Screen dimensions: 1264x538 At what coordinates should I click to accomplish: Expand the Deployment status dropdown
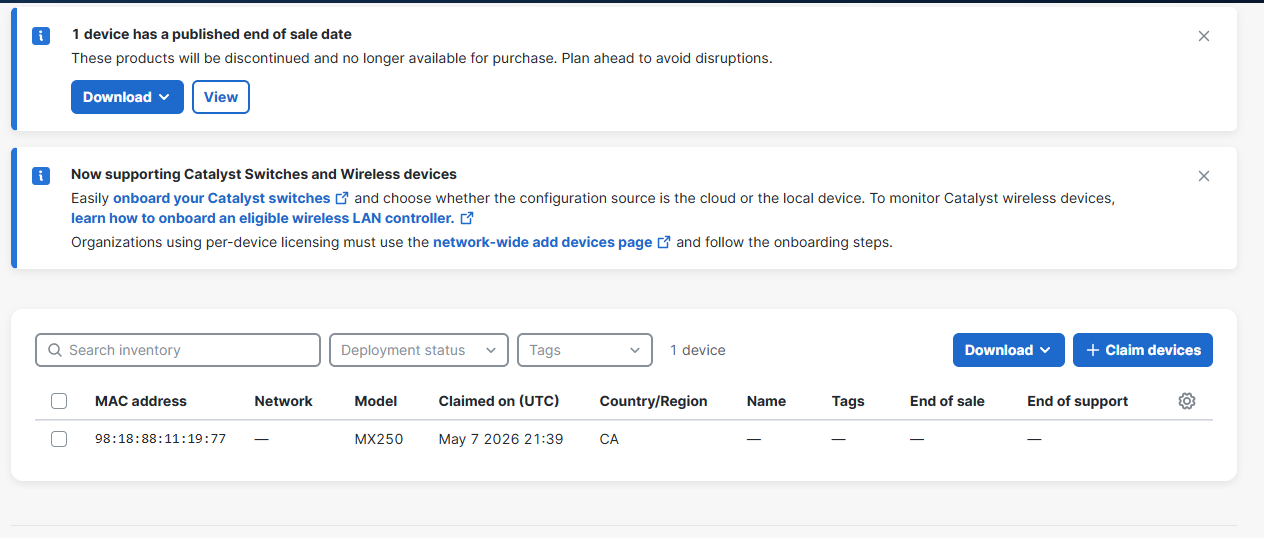tap(419, 350)
